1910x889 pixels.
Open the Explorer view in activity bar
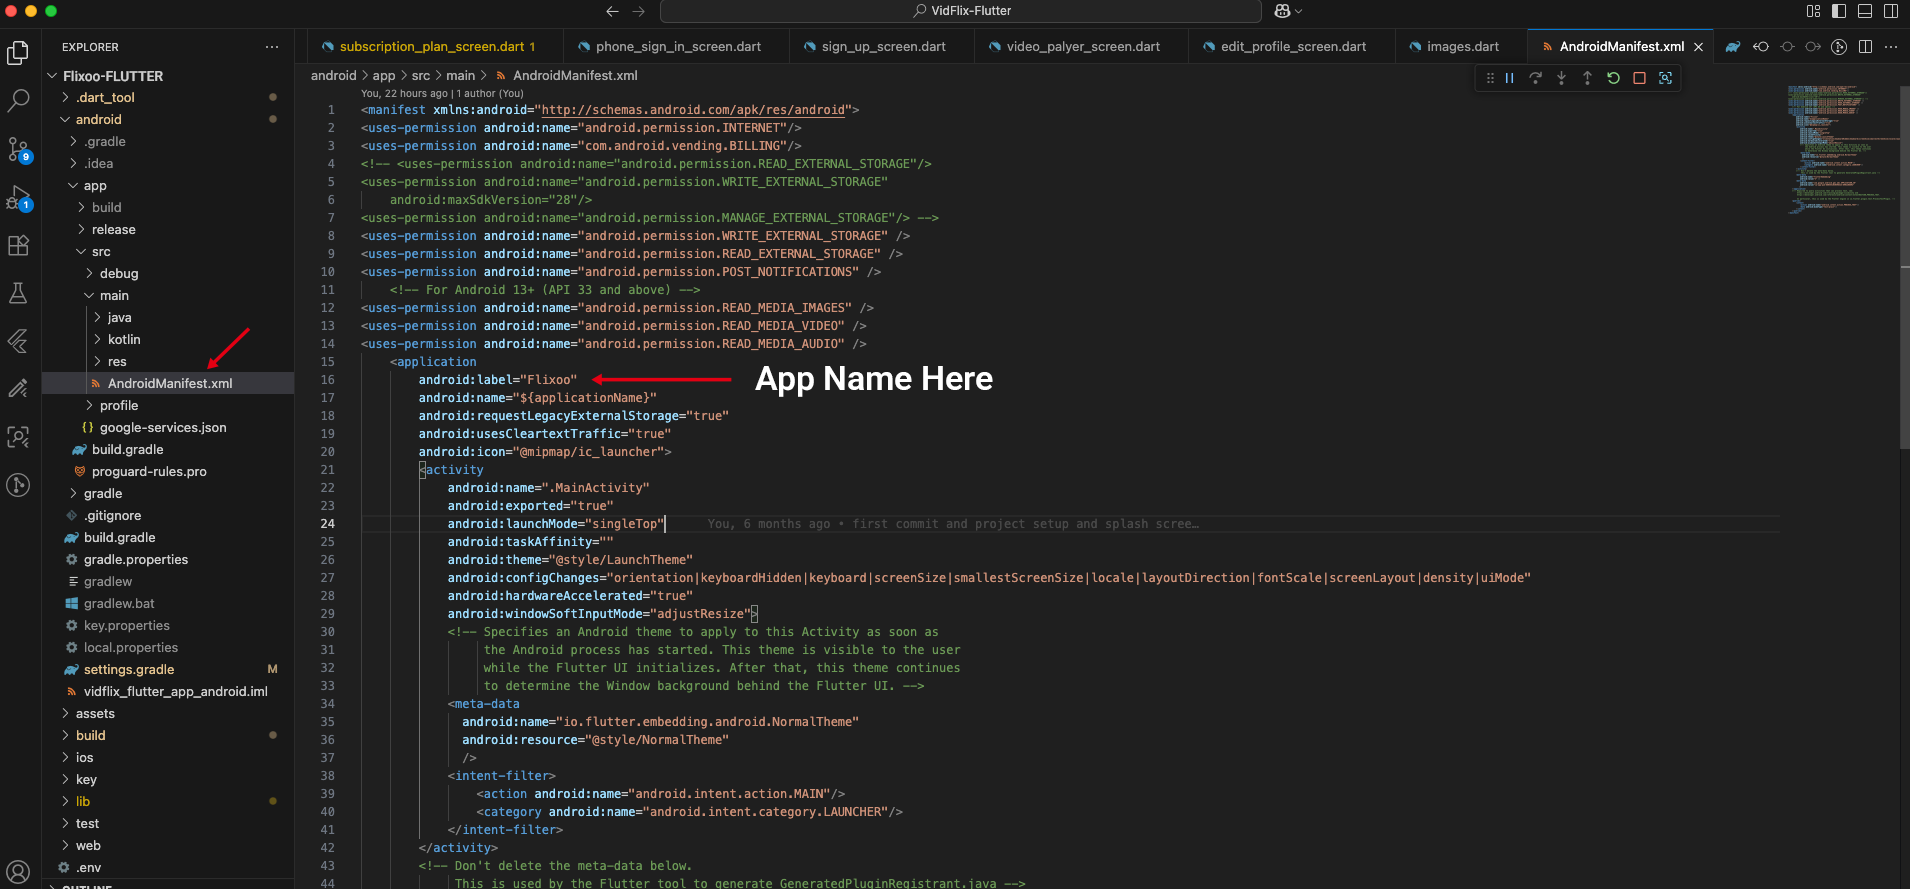[18, 52]
